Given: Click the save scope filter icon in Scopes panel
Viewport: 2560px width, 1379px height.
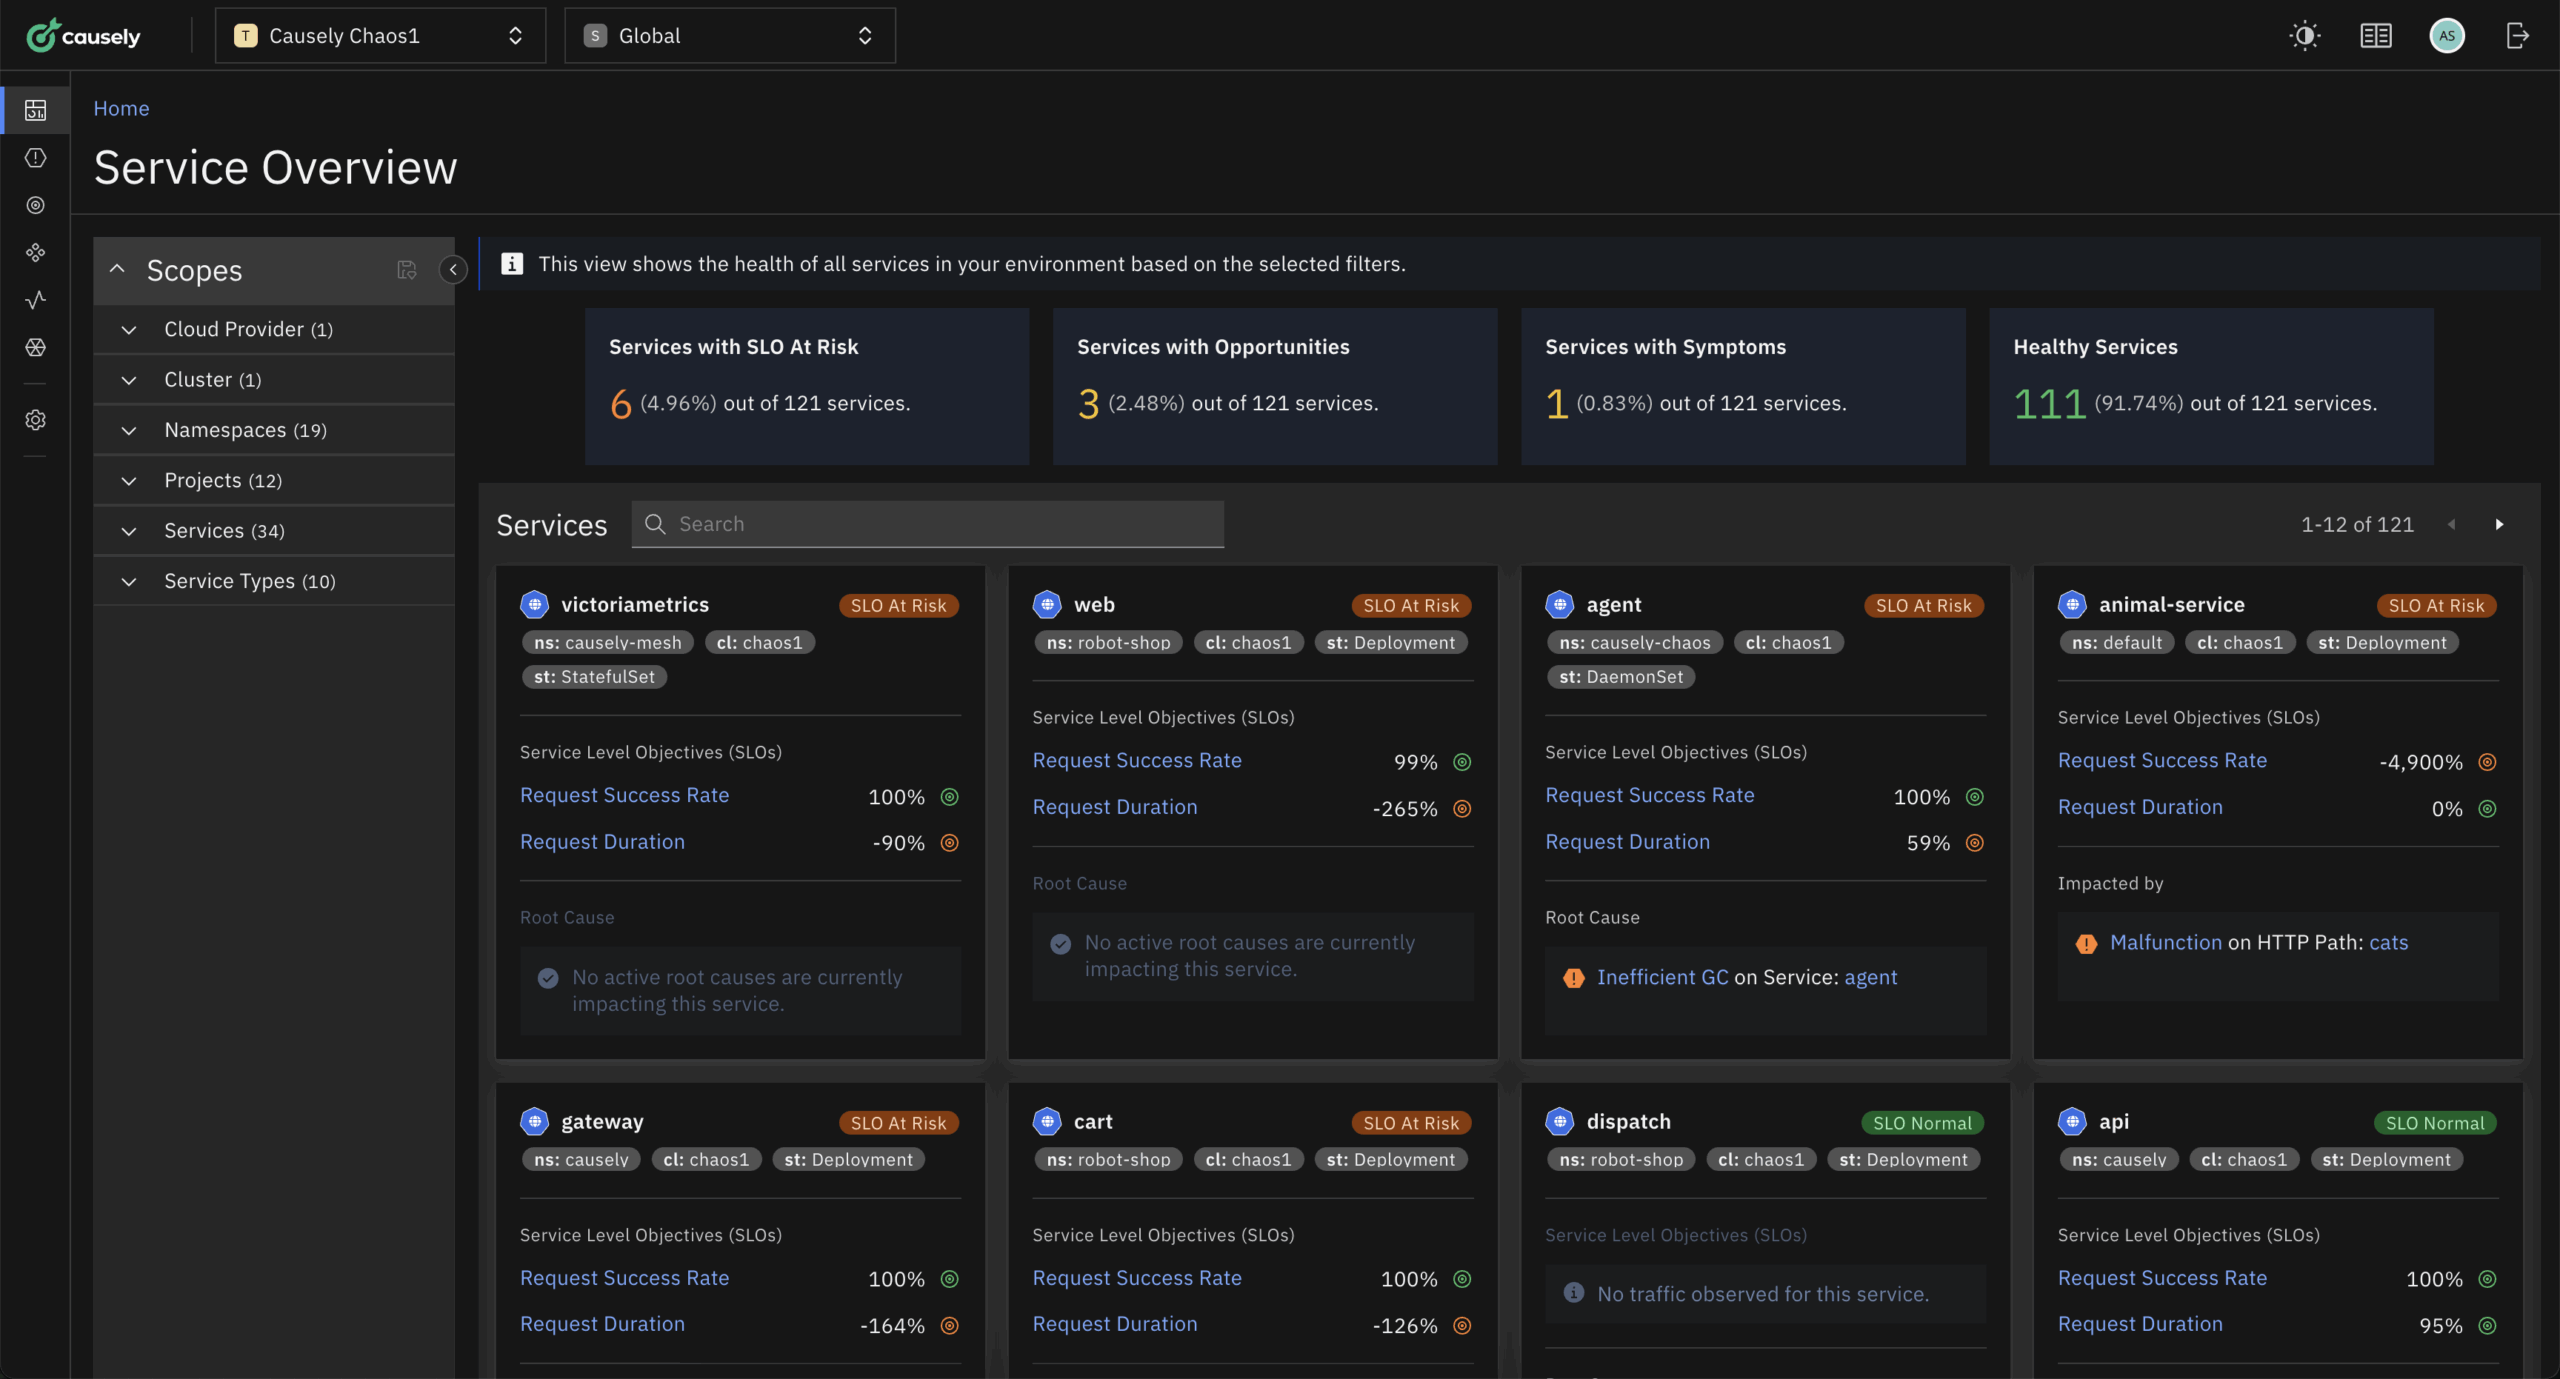Looking at the screenshot, I should pos(406,270).
